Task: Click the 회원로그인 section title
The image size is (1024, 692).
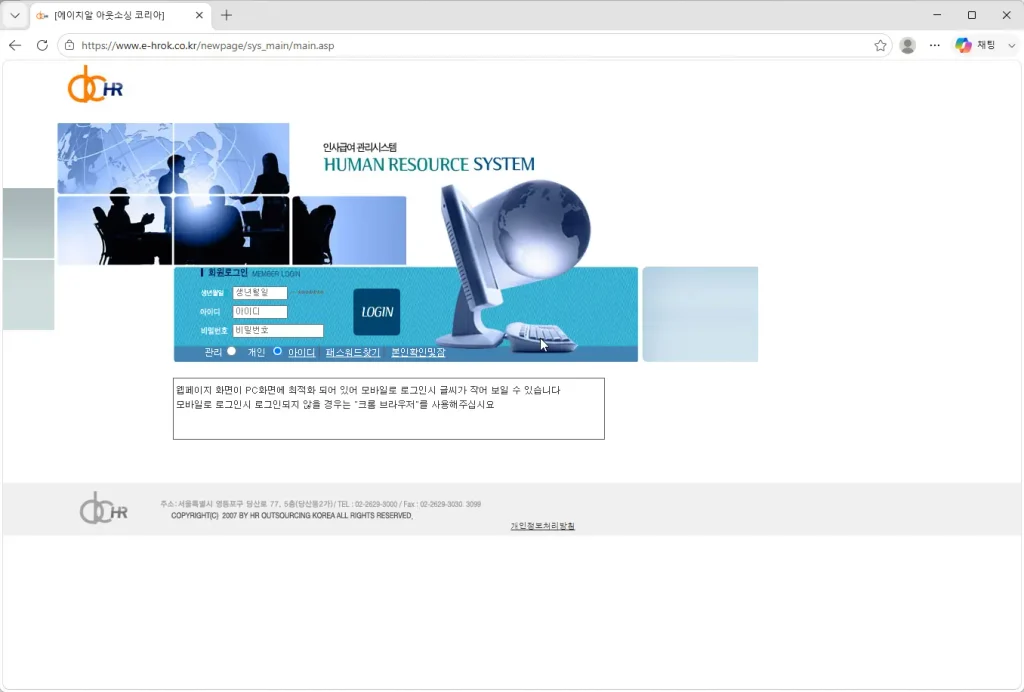Action: [227, 272]
